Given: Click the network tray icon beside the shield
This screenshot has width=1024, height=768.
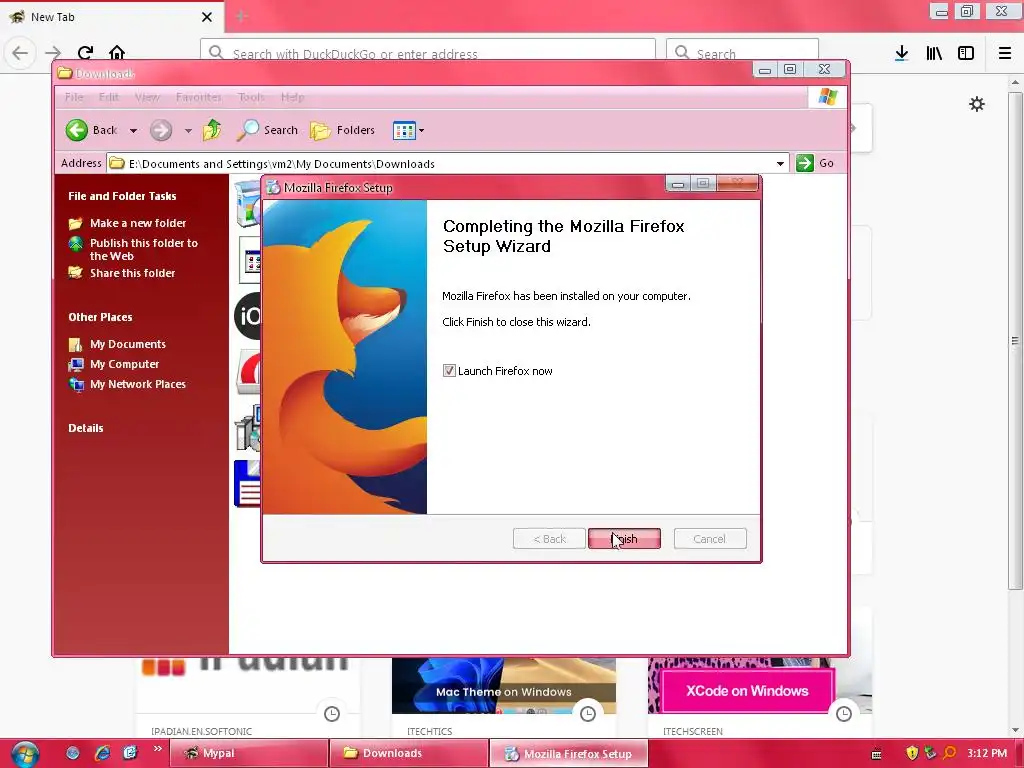Looking at the screenshot, I should [x=931, y=753].
